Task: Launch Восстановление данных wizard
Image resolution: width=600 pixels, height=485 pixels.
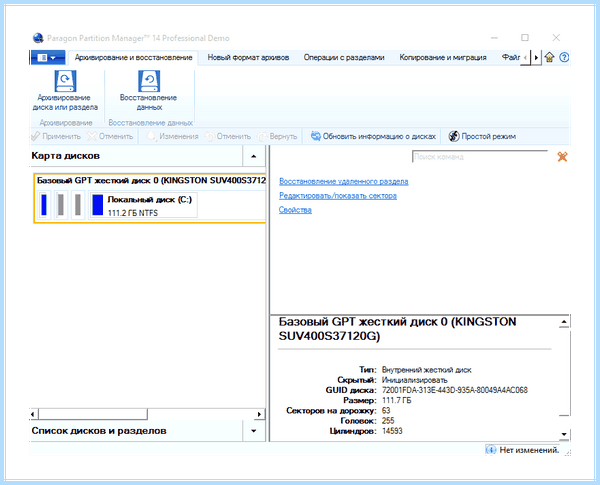Action: click(x=149, y=91)
